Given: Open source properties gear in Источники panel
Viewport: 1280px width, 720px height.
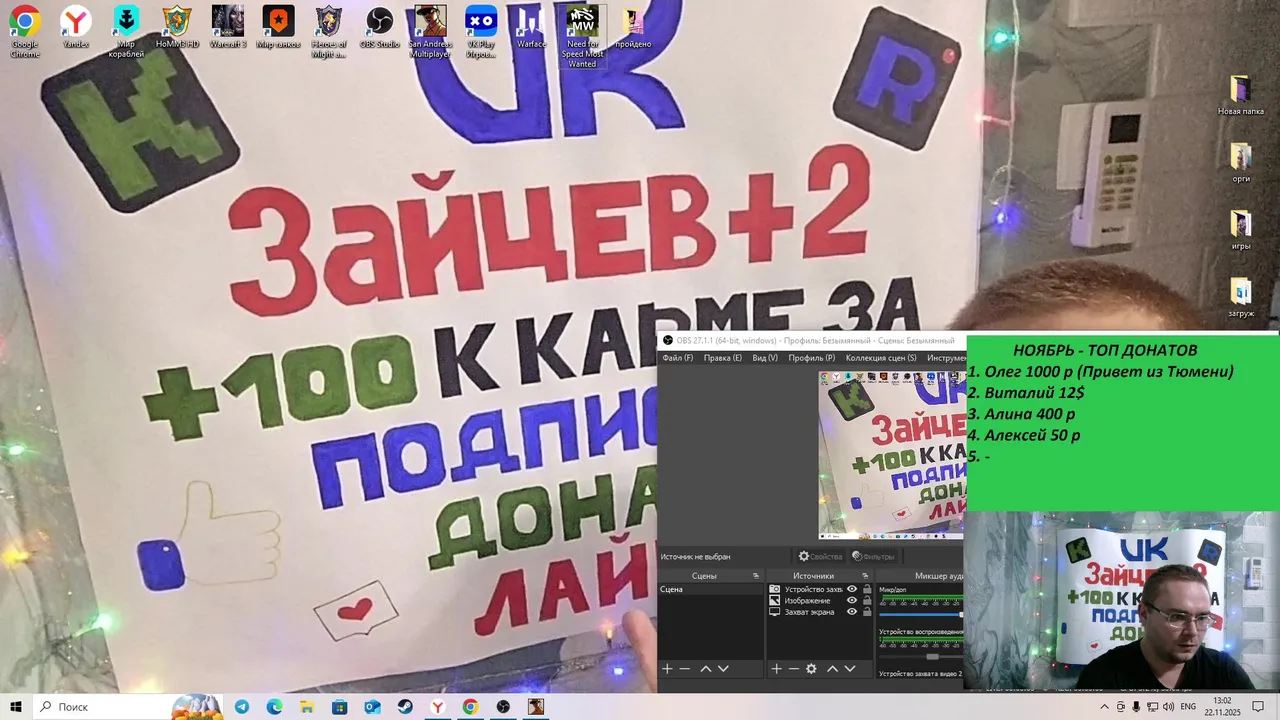Looking at the screenshot, I should (x=811, y=668).
